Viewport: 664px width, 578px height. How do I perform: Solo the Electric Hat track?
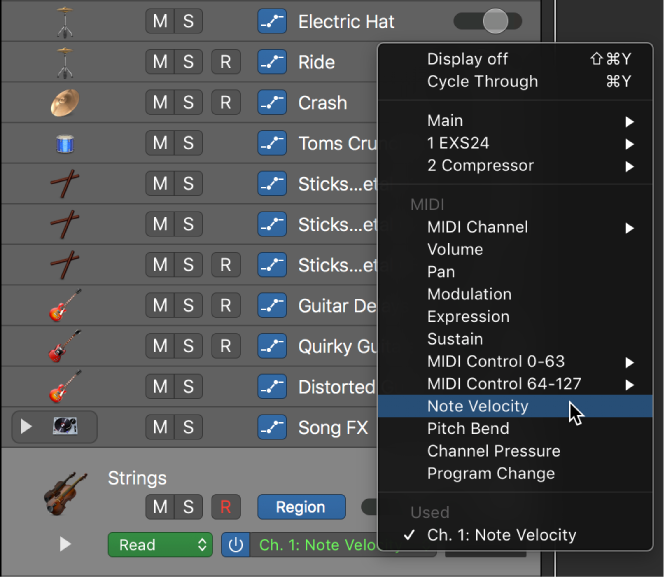click(x=188, y=21)
